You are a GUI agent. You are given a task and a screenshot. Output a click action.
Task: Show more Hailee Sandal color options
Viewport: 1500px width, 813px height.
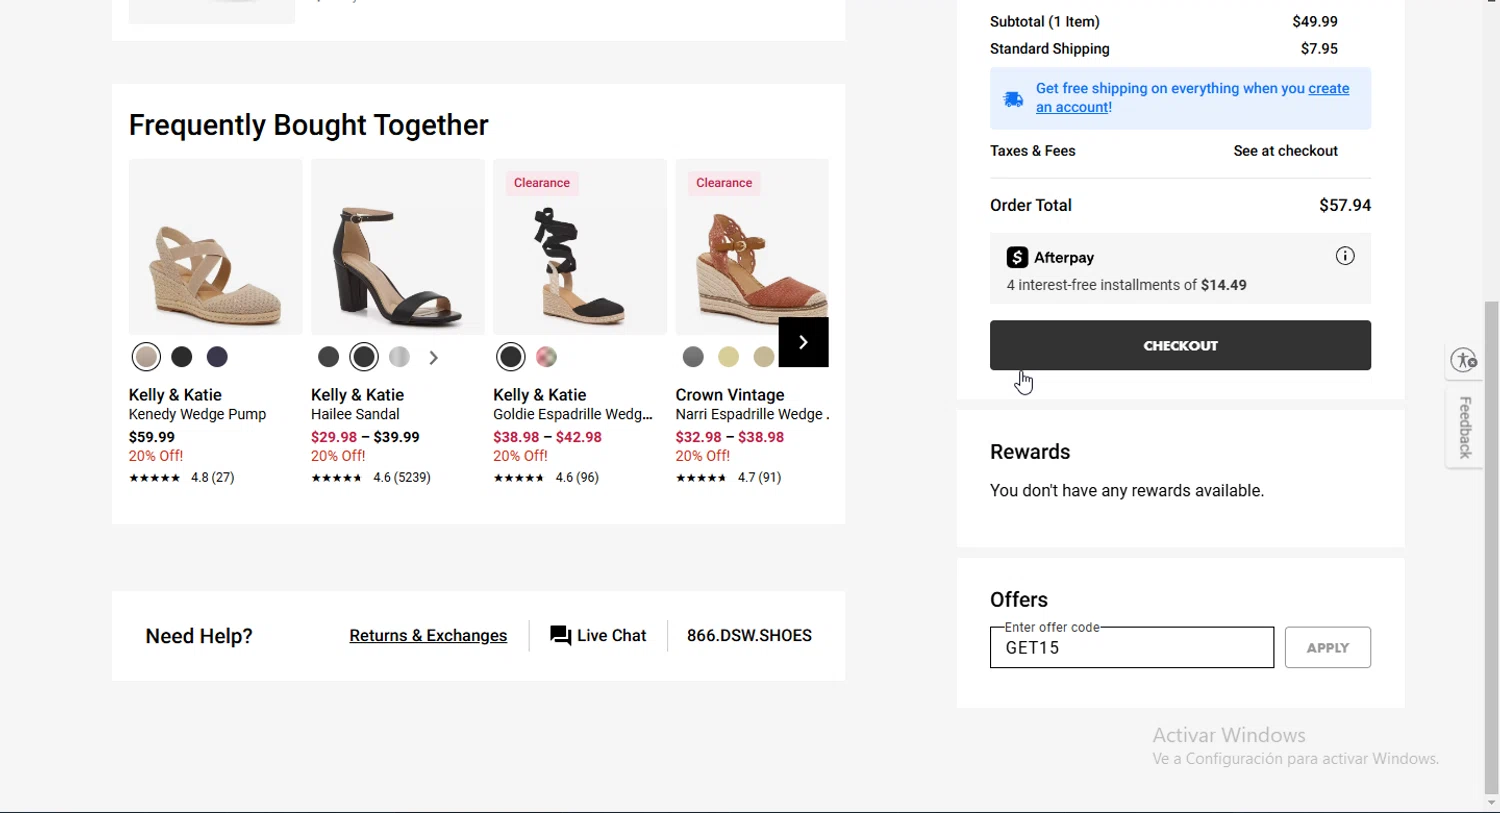(433, 357)
